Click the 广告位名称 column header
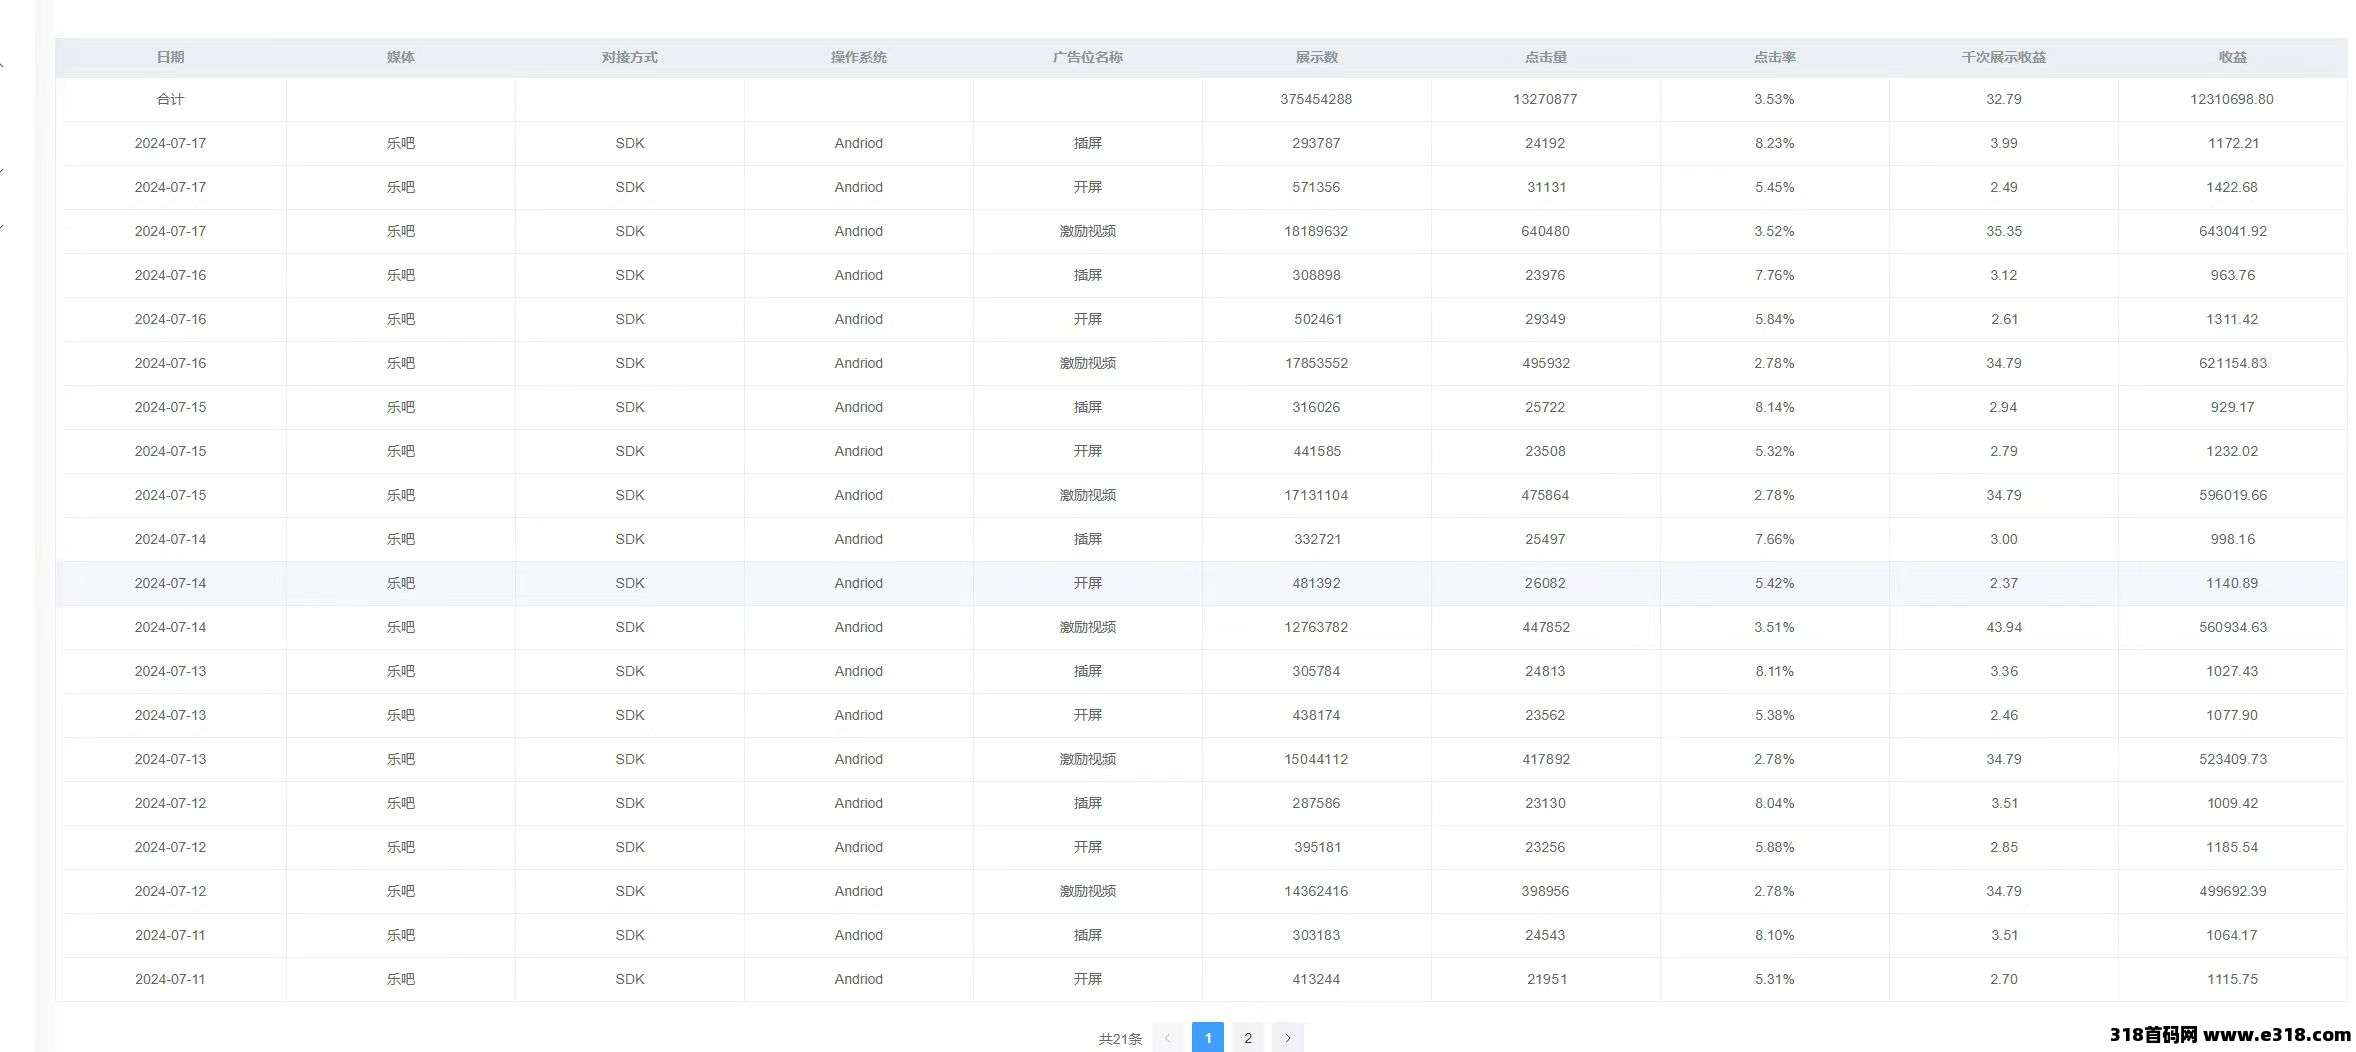The height and width of the screenshot is (1052, 2356). click(x=1087, y=57)
